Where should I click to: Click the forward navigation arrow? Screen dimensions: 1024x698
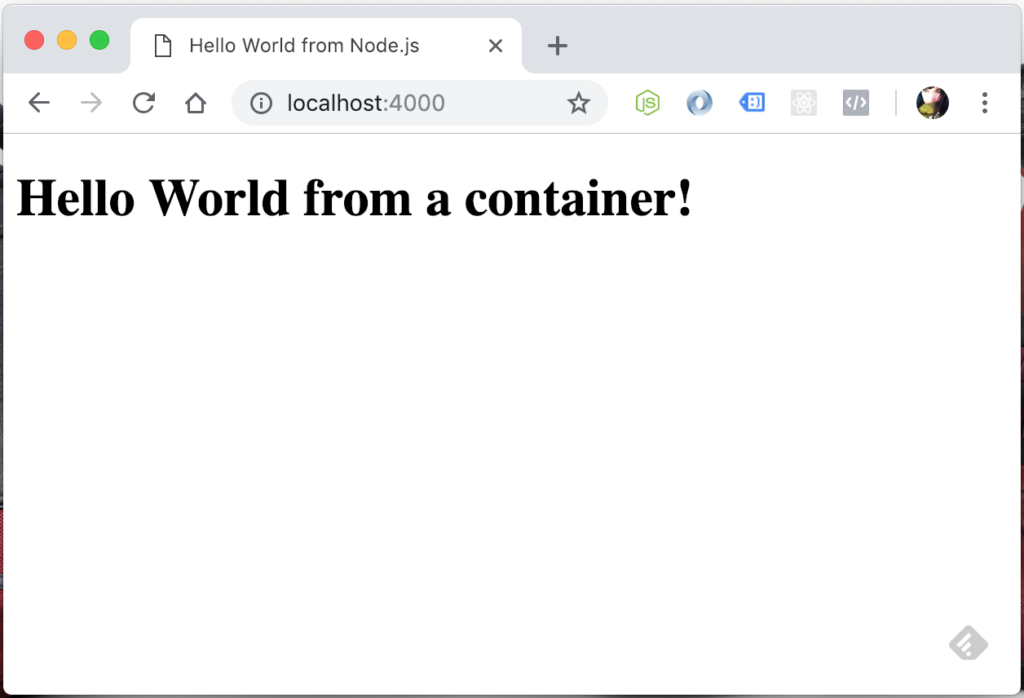tap(91, 103)
